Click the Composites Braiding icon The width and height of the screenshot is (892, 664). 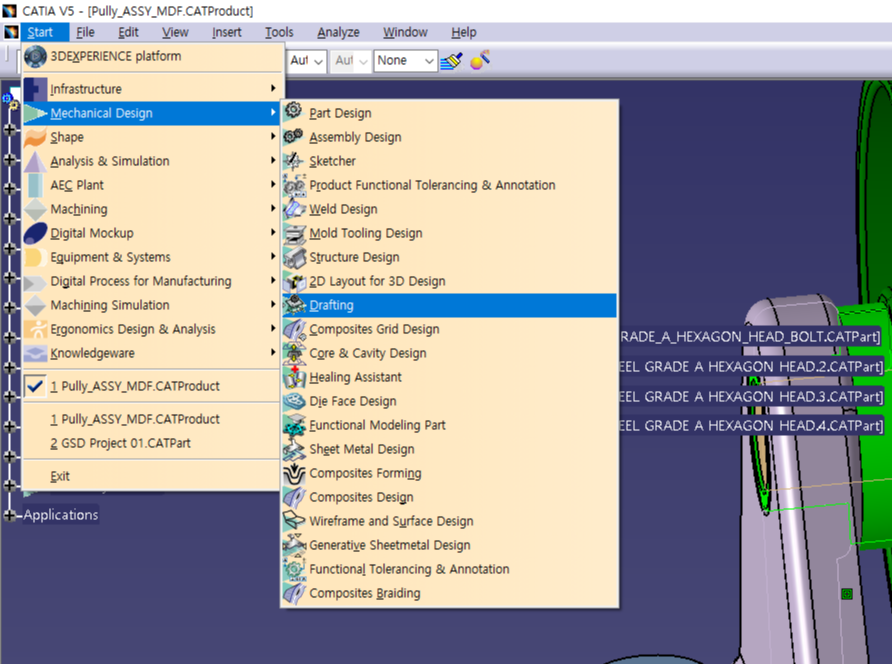pos(294,593)
